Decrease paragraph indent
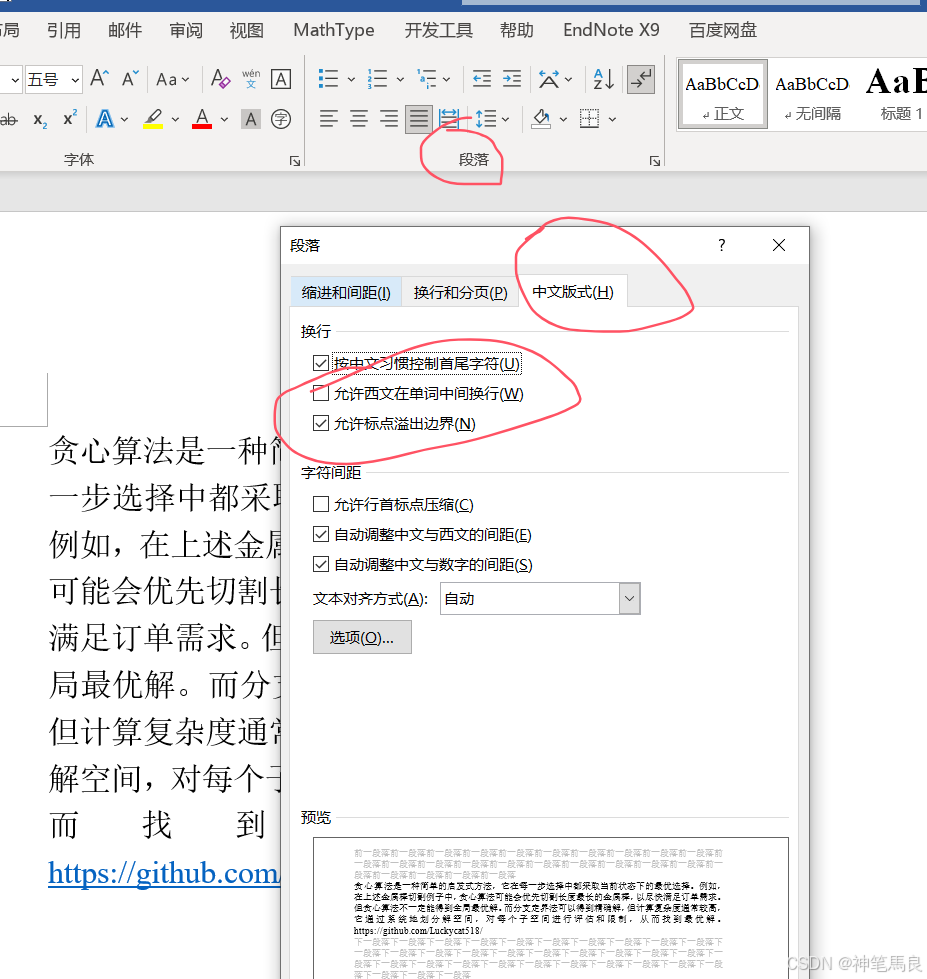Screen dimensions: 927x979 (481, 79)
